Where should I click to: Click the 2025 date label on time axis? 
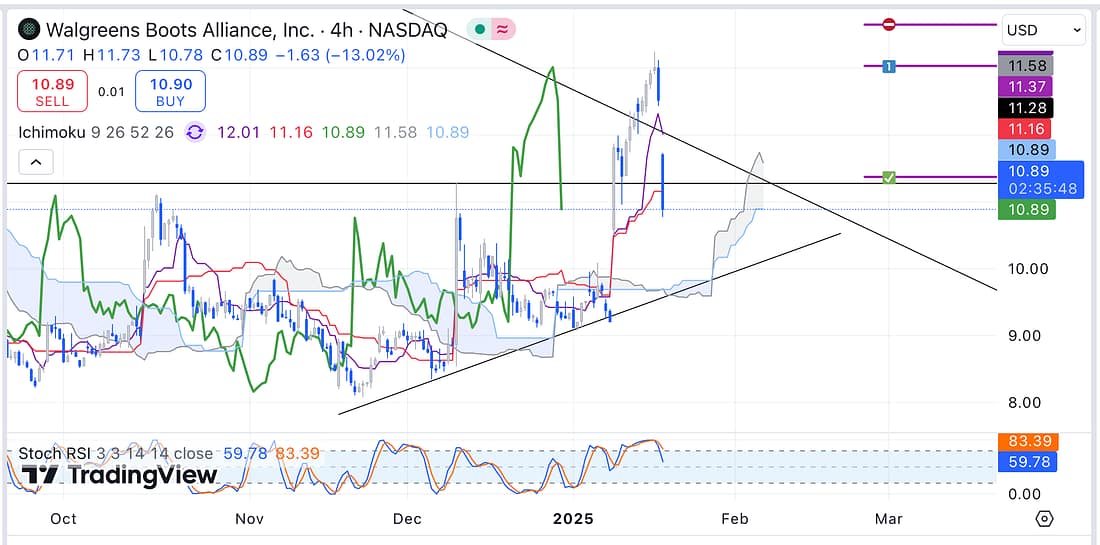575,519
